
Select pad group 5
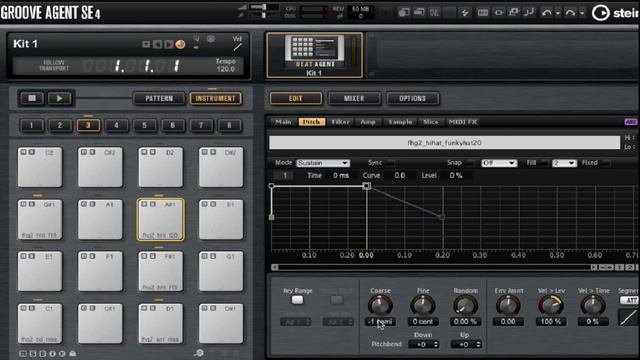pyautogui.click(x=144, y=125)
